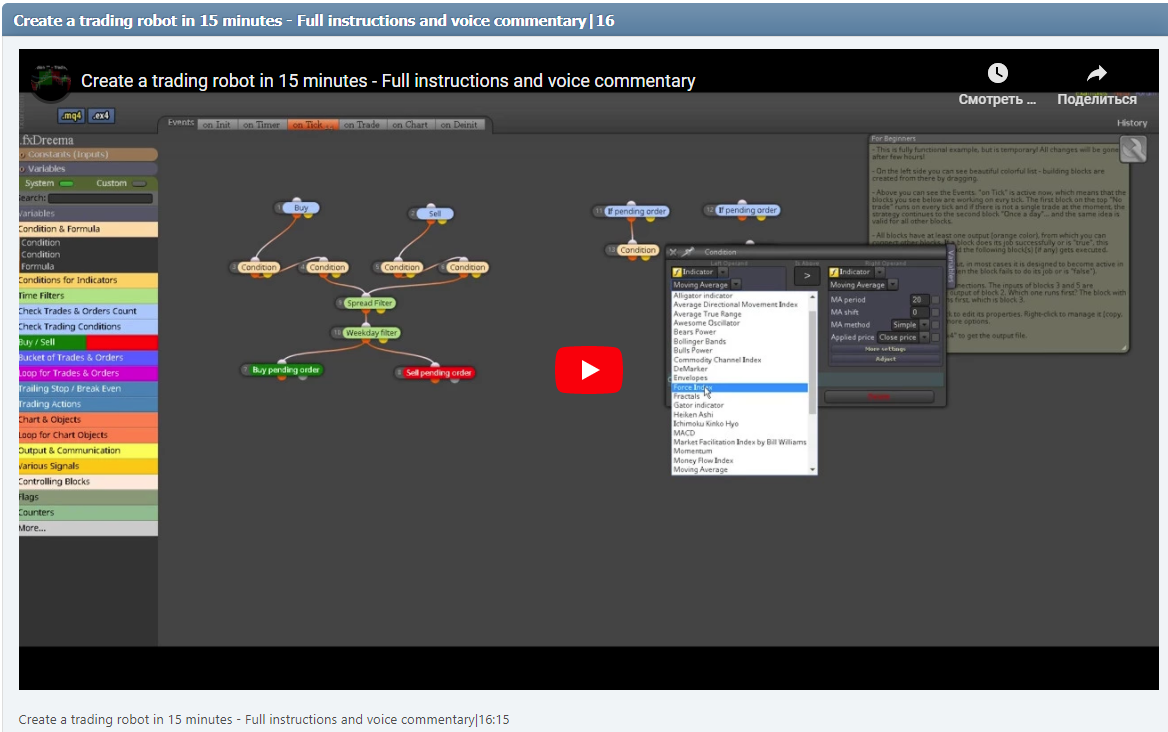Click the pin icon on the Condition dialog

coord(688,252)
